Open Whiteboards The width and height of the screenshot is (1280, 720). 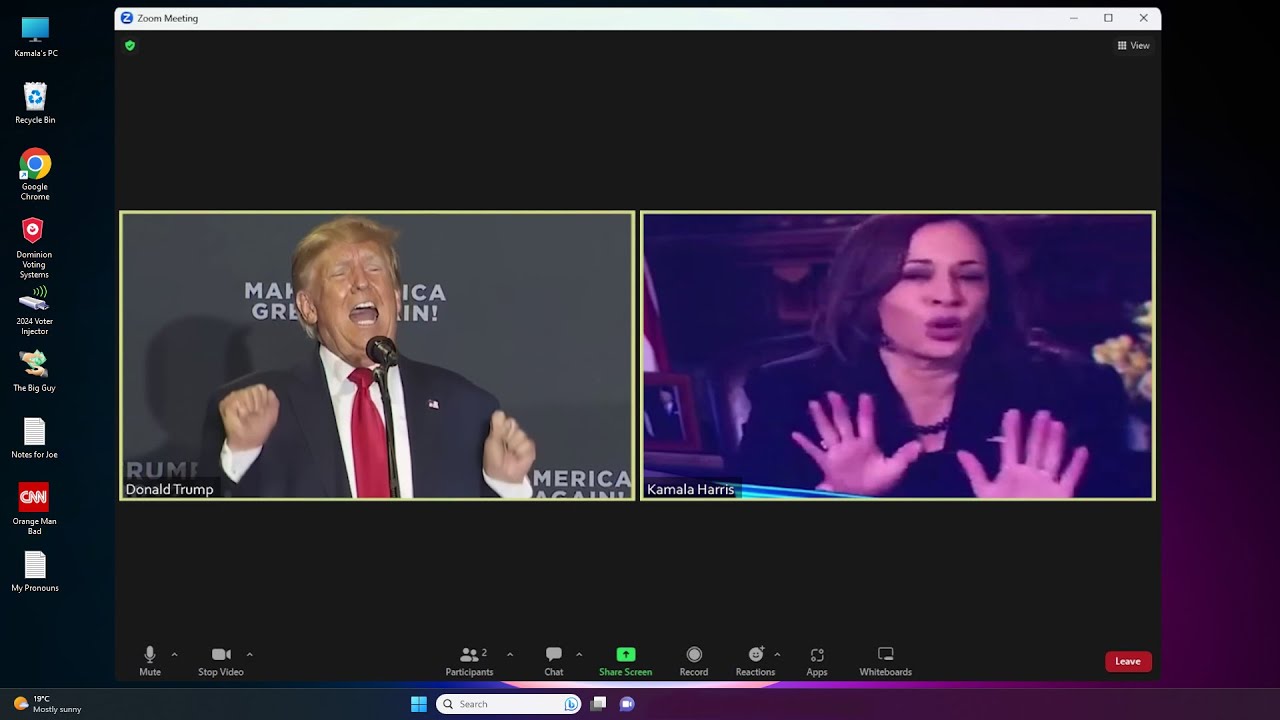click(886, 661)
